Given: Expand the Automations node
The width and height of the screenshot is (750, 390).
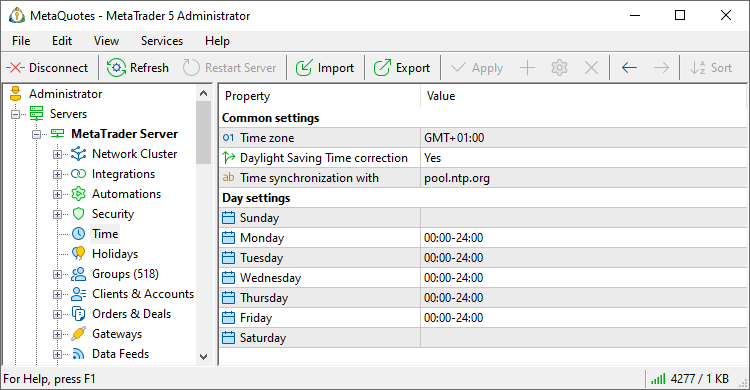Looking at the screenshot, I should (x=57, y=194).
